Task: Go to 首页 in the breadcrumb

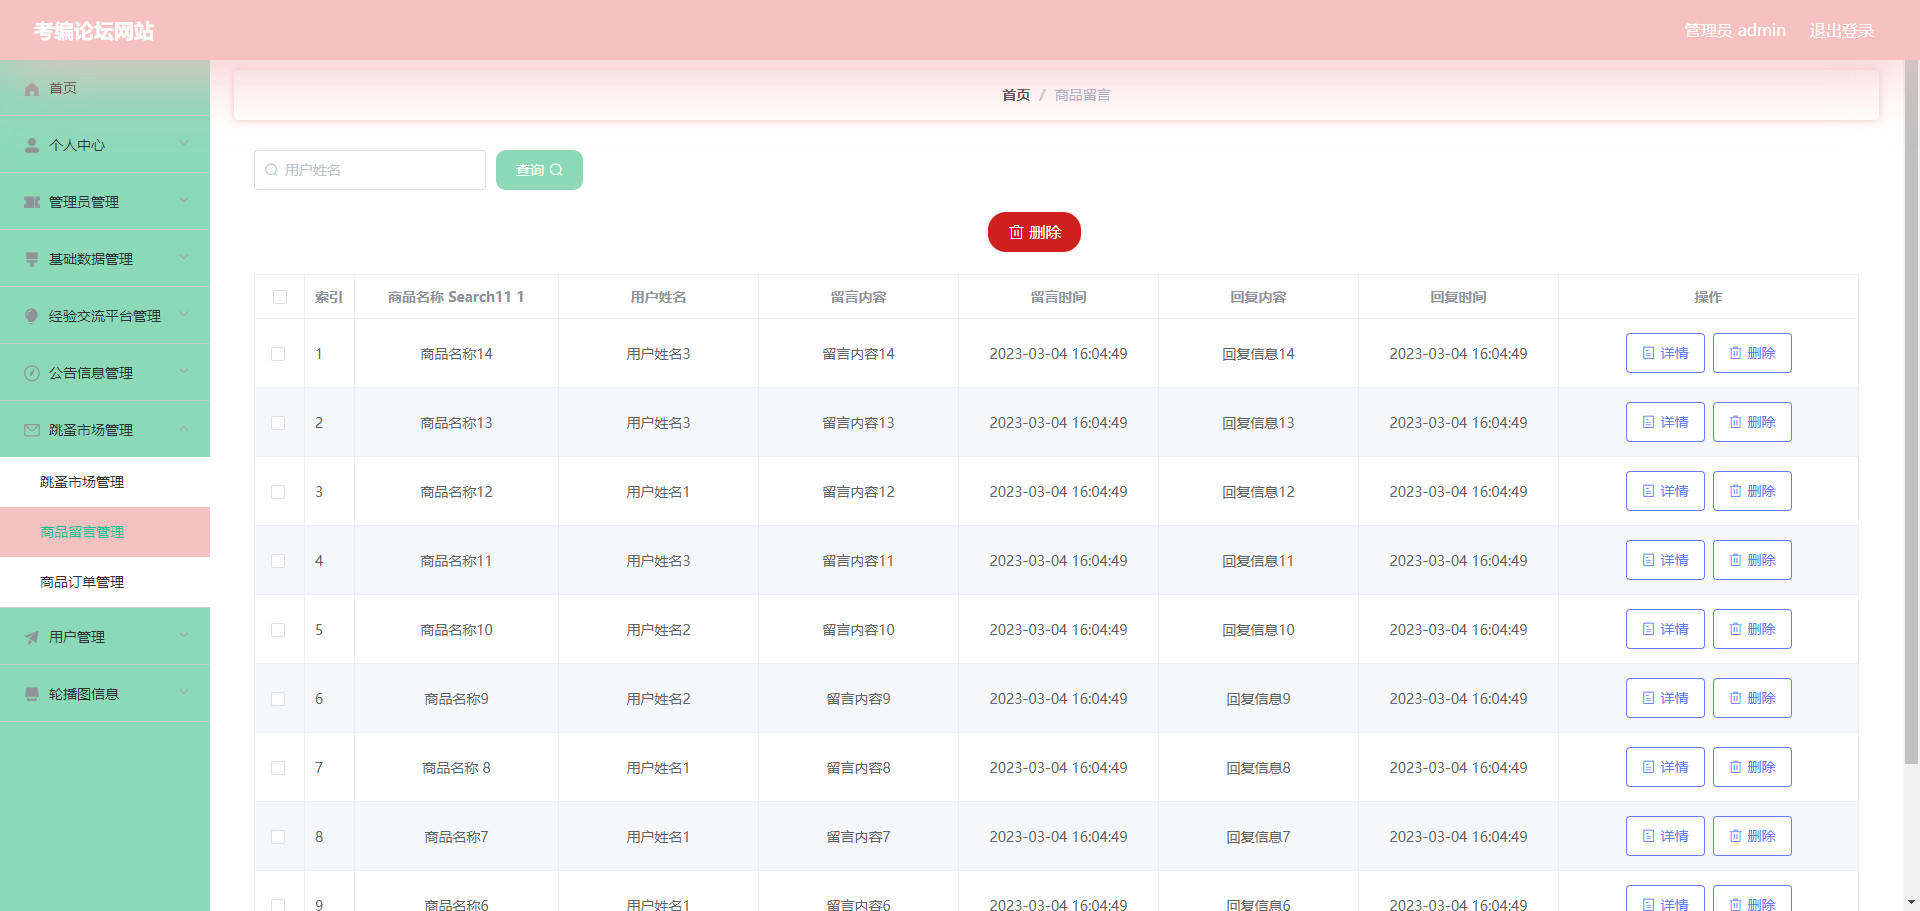Action: [1016, 95]
